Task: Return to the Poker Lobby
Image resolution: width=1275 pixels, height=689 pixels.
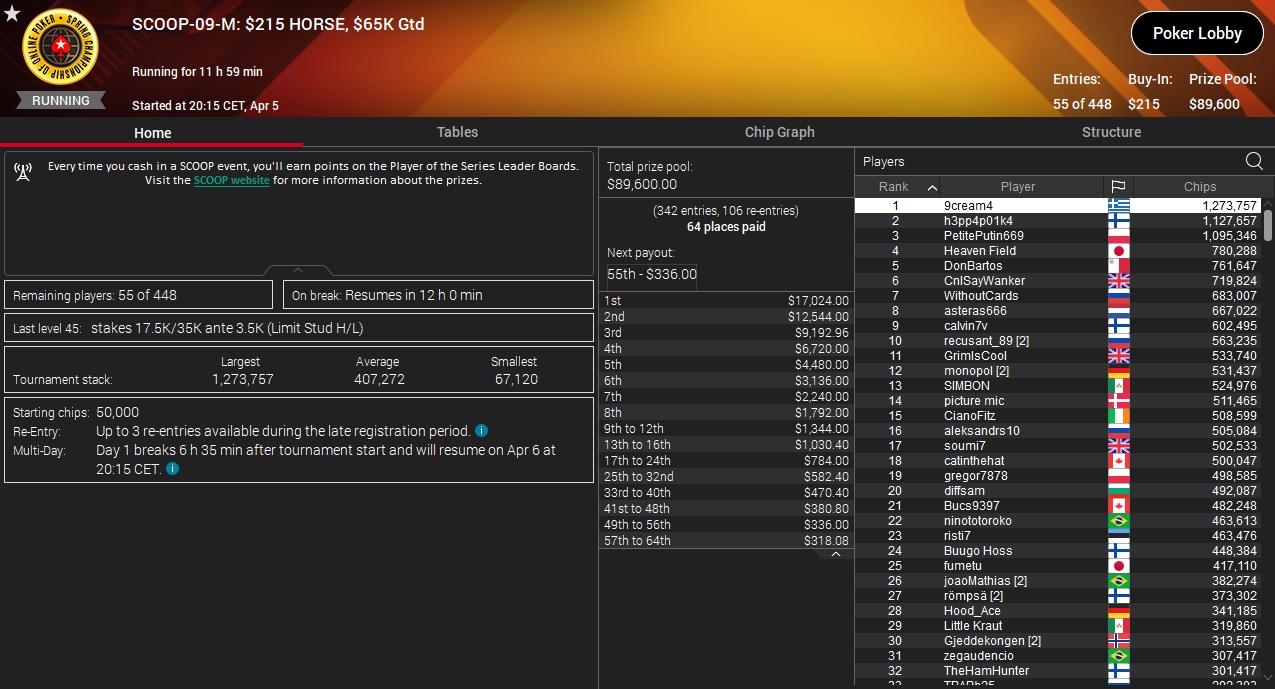Action: coord(1197,33)
